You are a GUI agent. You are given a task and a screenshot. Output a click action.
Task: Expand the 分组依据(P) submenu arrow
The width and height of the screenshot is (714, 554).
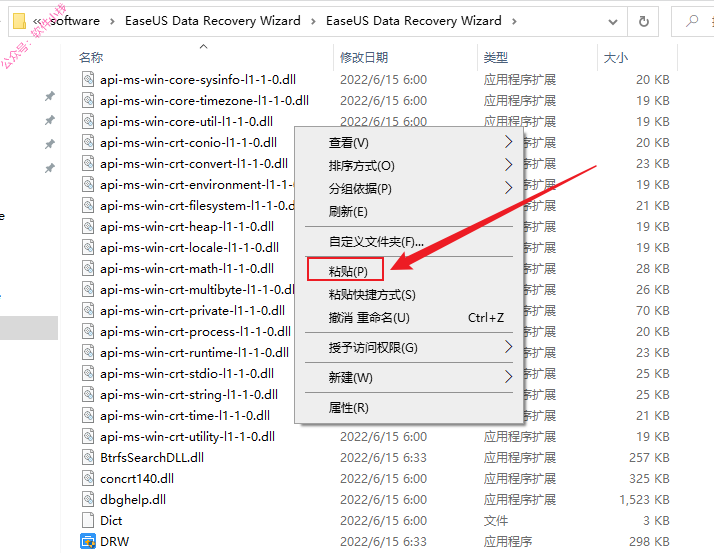coord(509,188)
